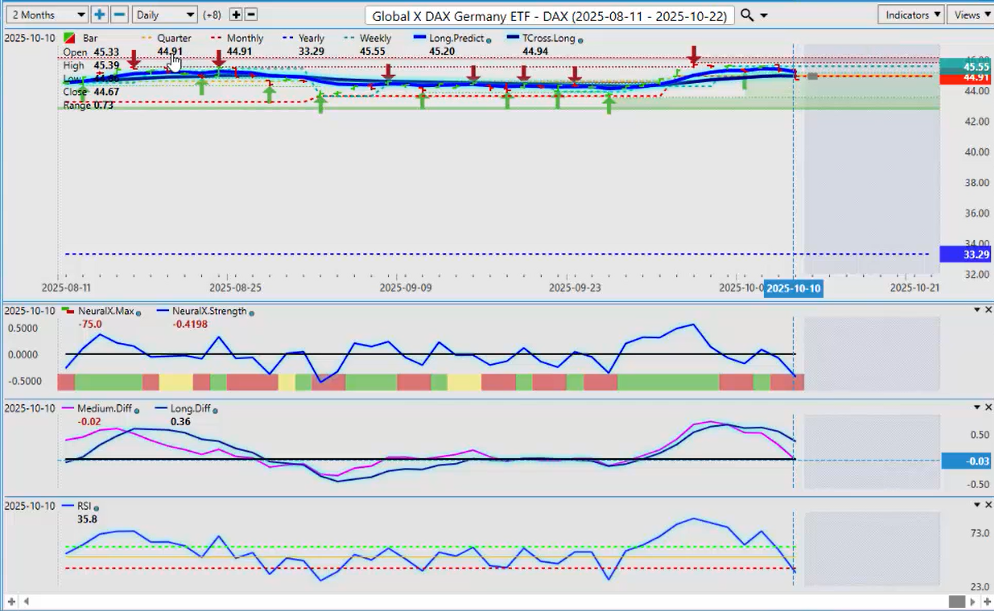Click the magnifying glass search icon
This screenshot has height=611, width=994.
748,15
